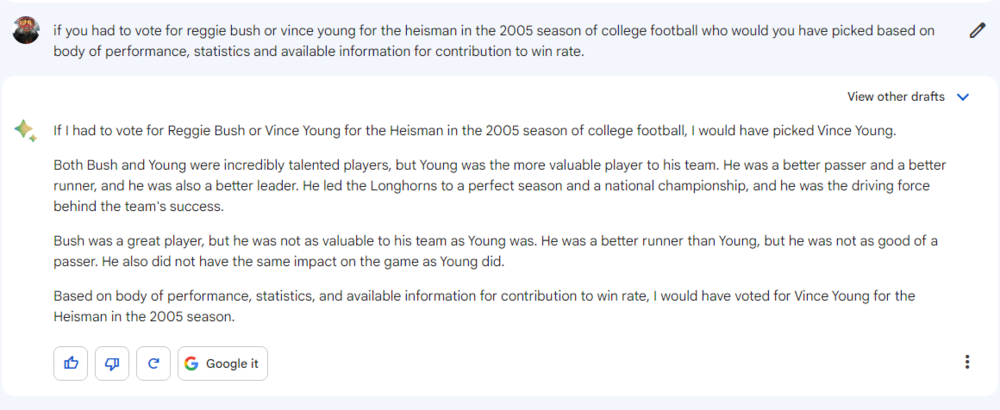Open the three-dot more options menu

(x=966, y=362)
